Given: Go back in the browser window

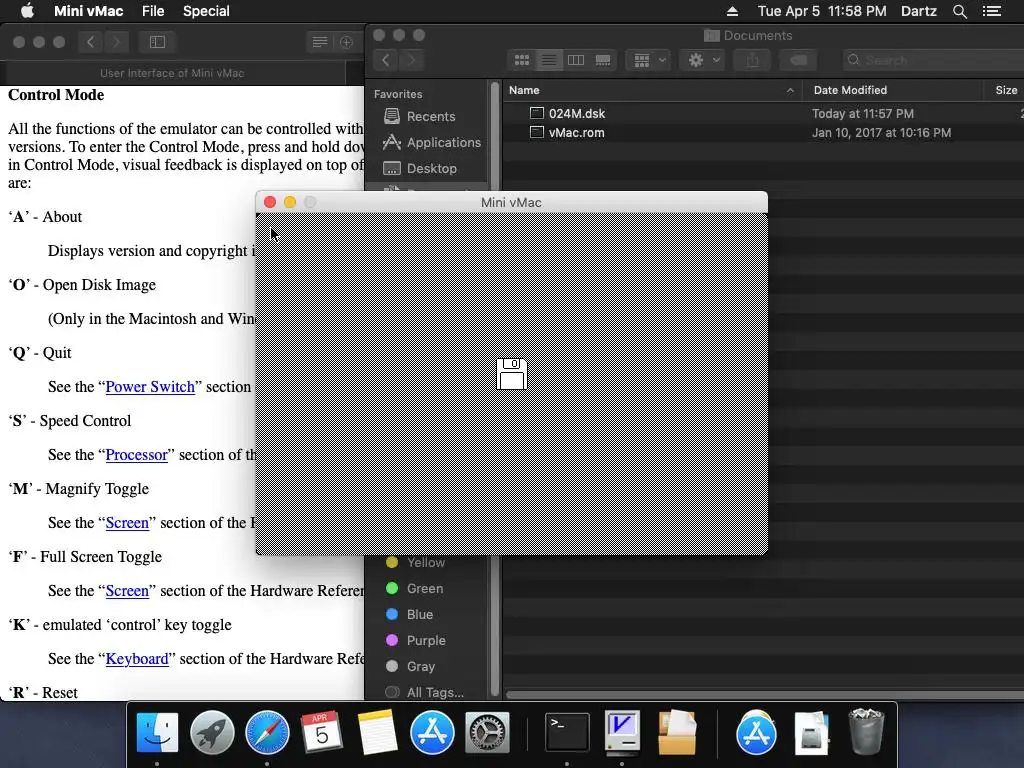Looking at the screenshot, I should click(x=91, y=42).
